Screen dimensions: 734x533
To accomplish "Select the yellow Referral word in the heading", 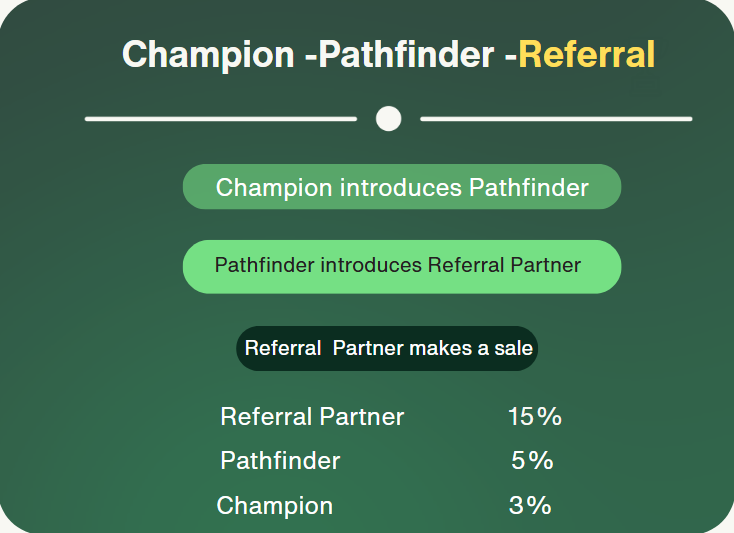I will [586, 54].
